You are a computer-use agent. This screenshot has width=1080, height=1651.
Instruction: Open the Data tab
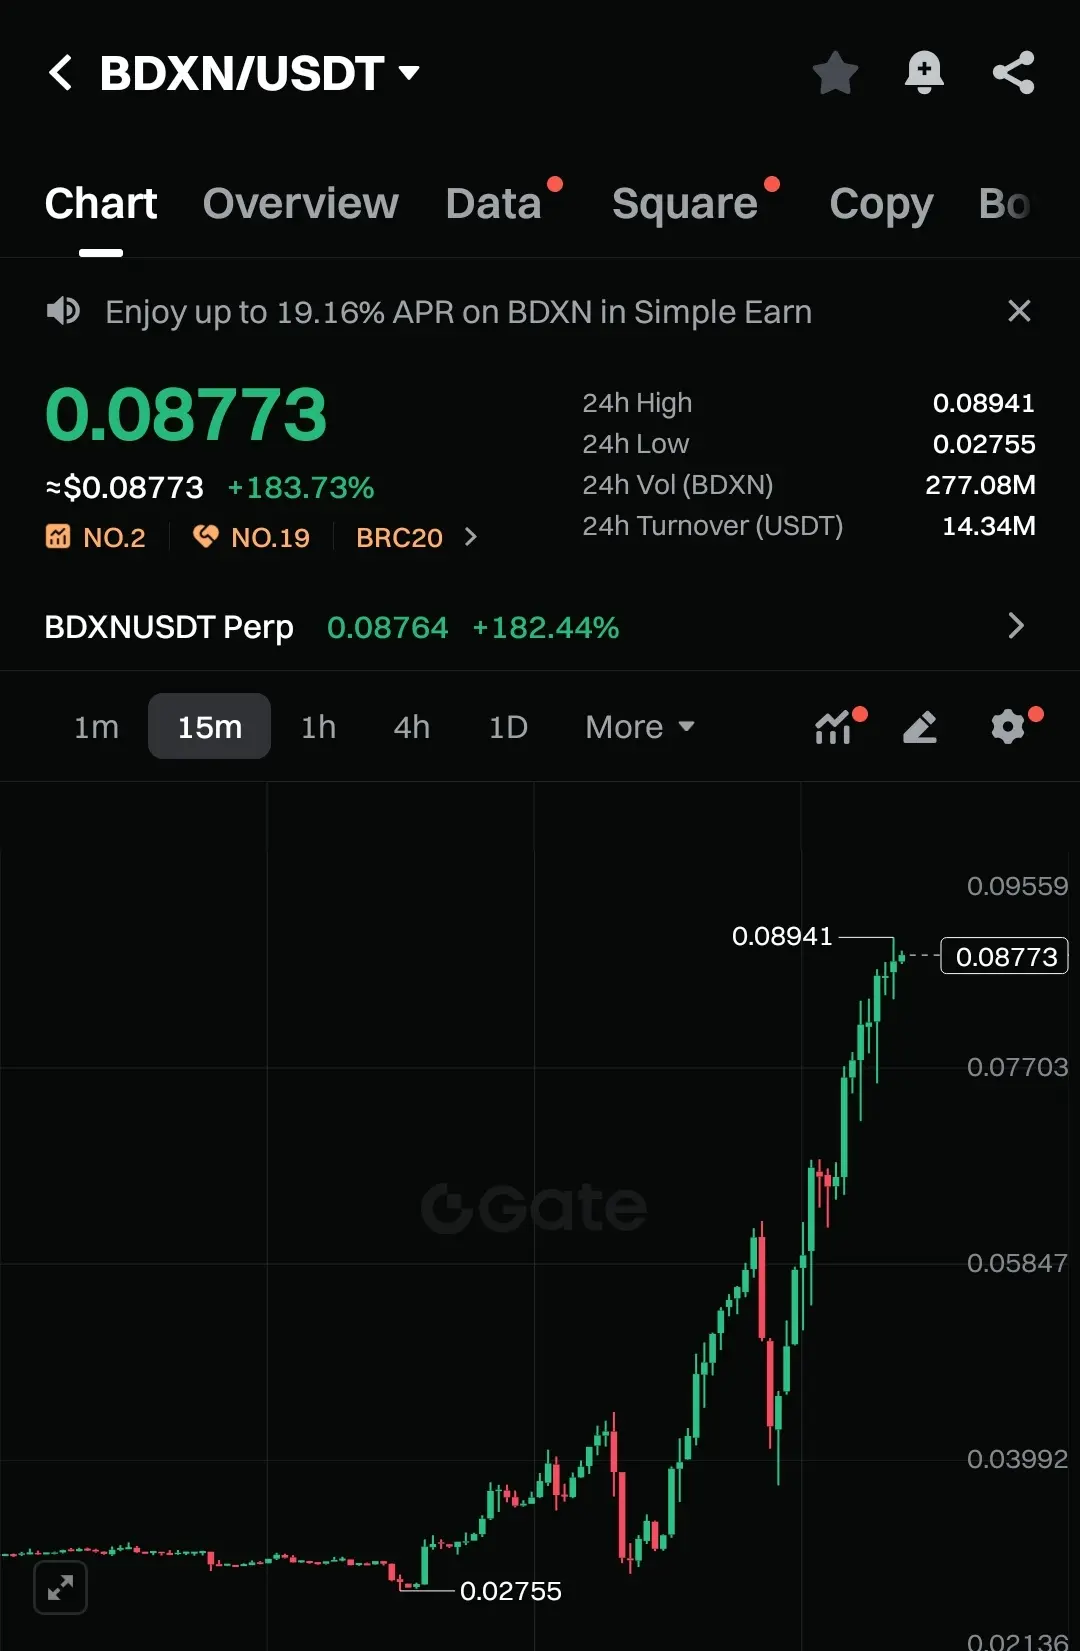tap(494, 204)
